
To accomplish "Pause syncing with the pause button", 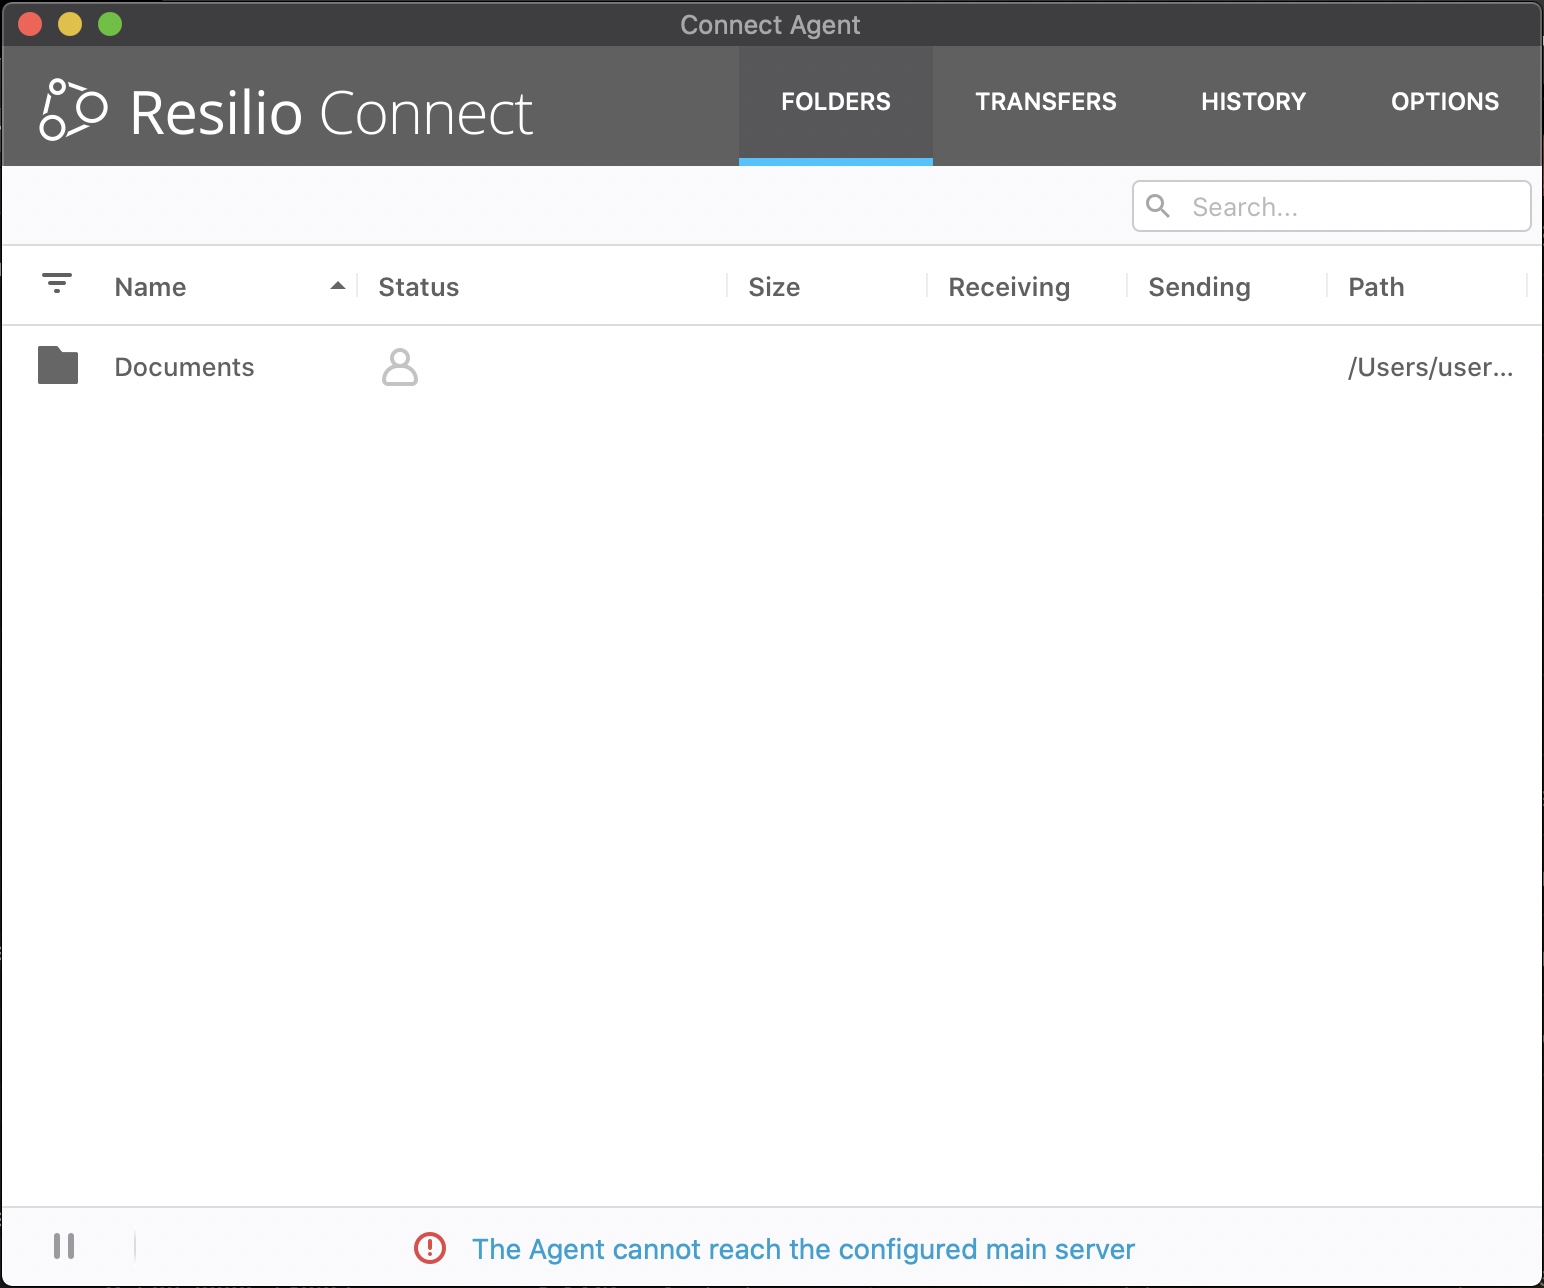I will (x=64, y=1246).
